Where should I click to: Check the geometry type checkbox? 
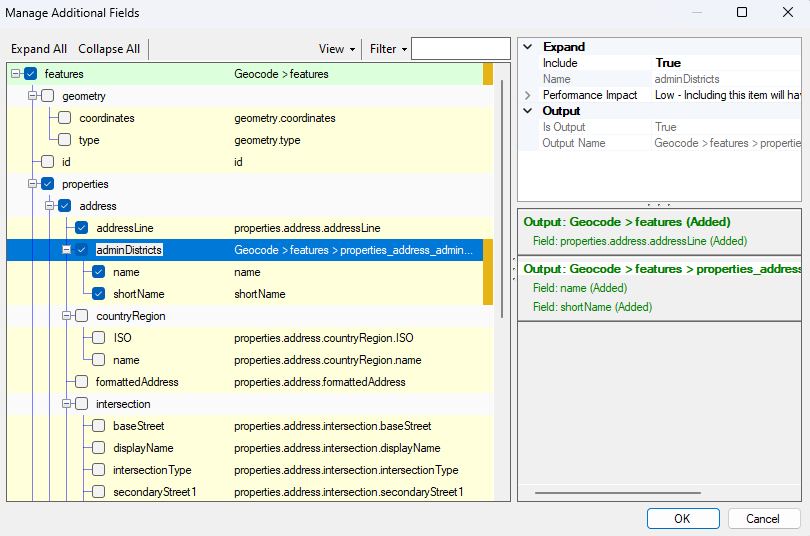click(65, 140)
